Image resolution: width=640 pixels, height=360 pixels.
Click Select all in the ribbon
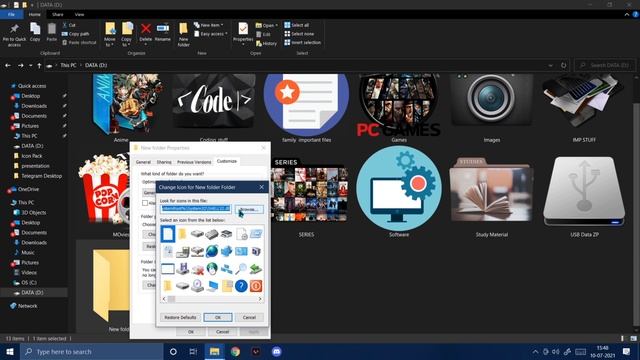pos(297,25)
